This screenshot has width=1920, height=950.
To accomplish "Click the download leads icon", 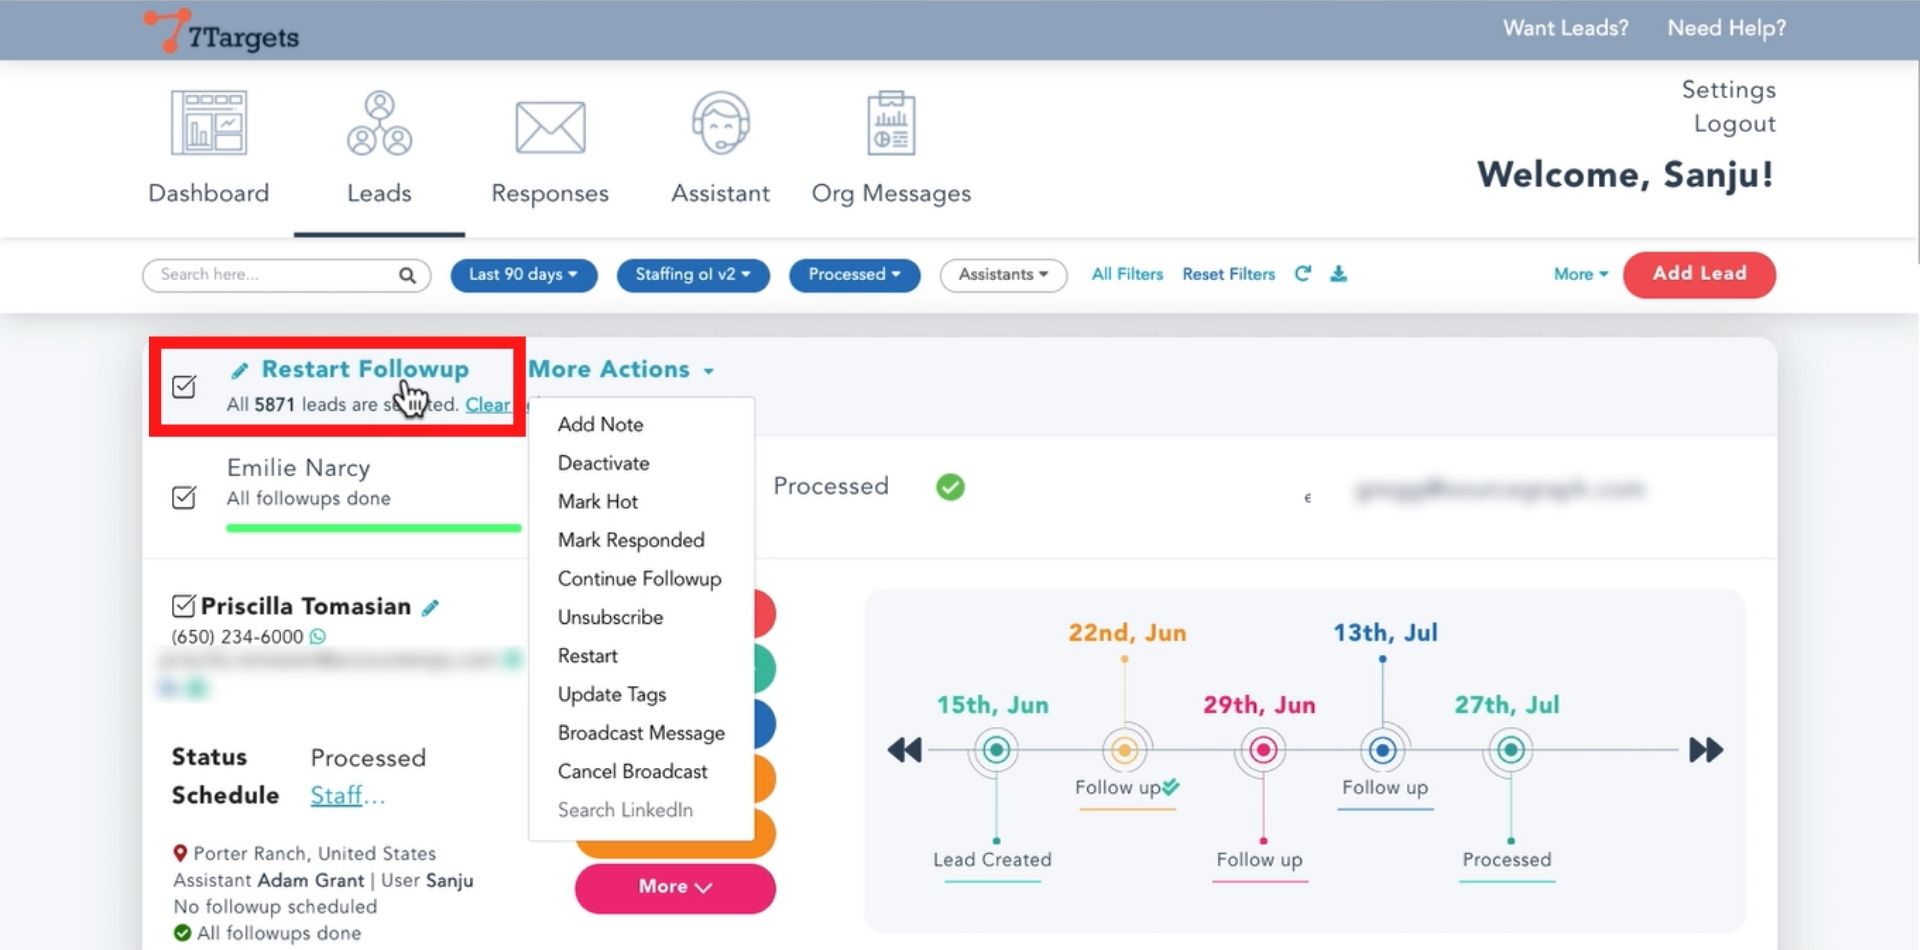I will coord(1338,274).
